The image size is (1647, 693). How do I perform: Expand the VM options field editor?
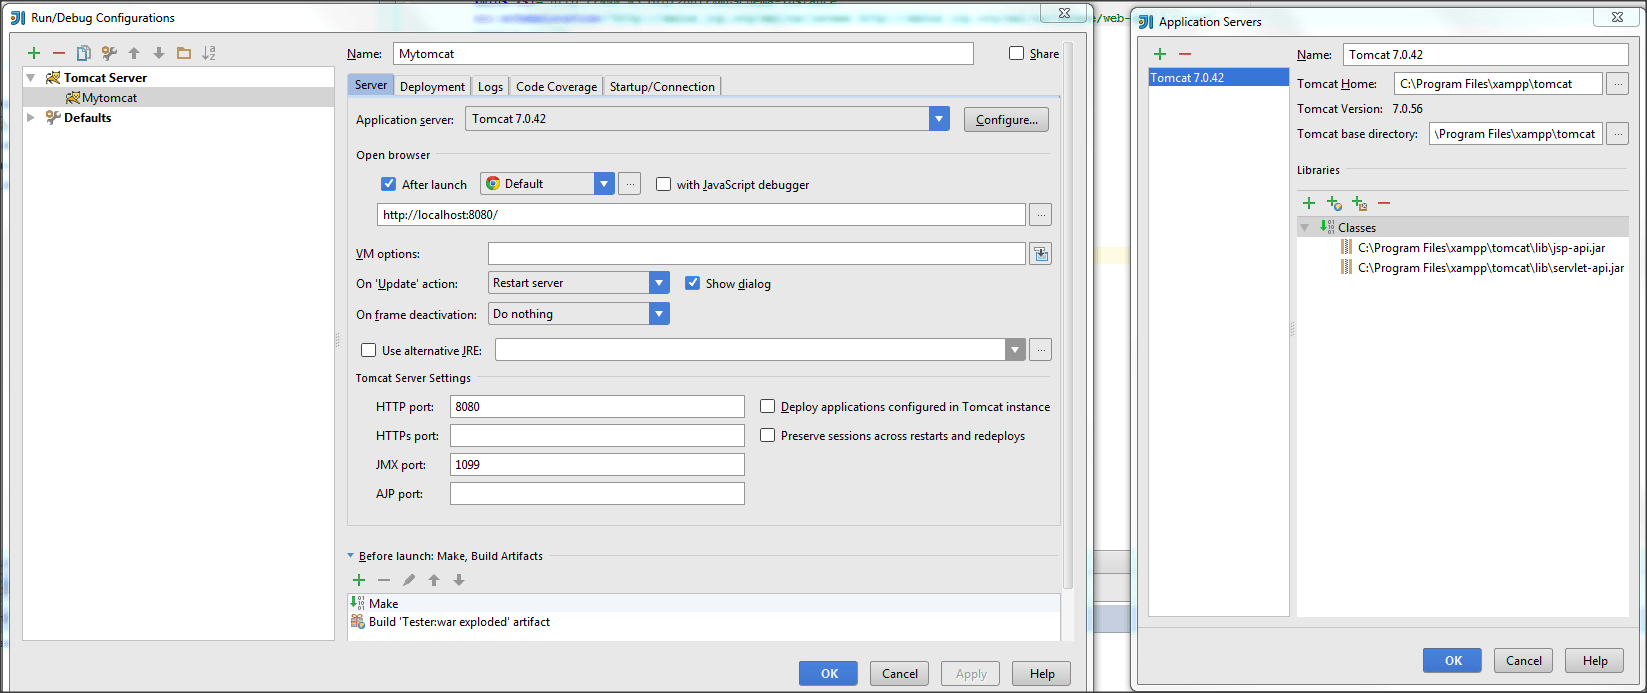[x=1041, y=254]
